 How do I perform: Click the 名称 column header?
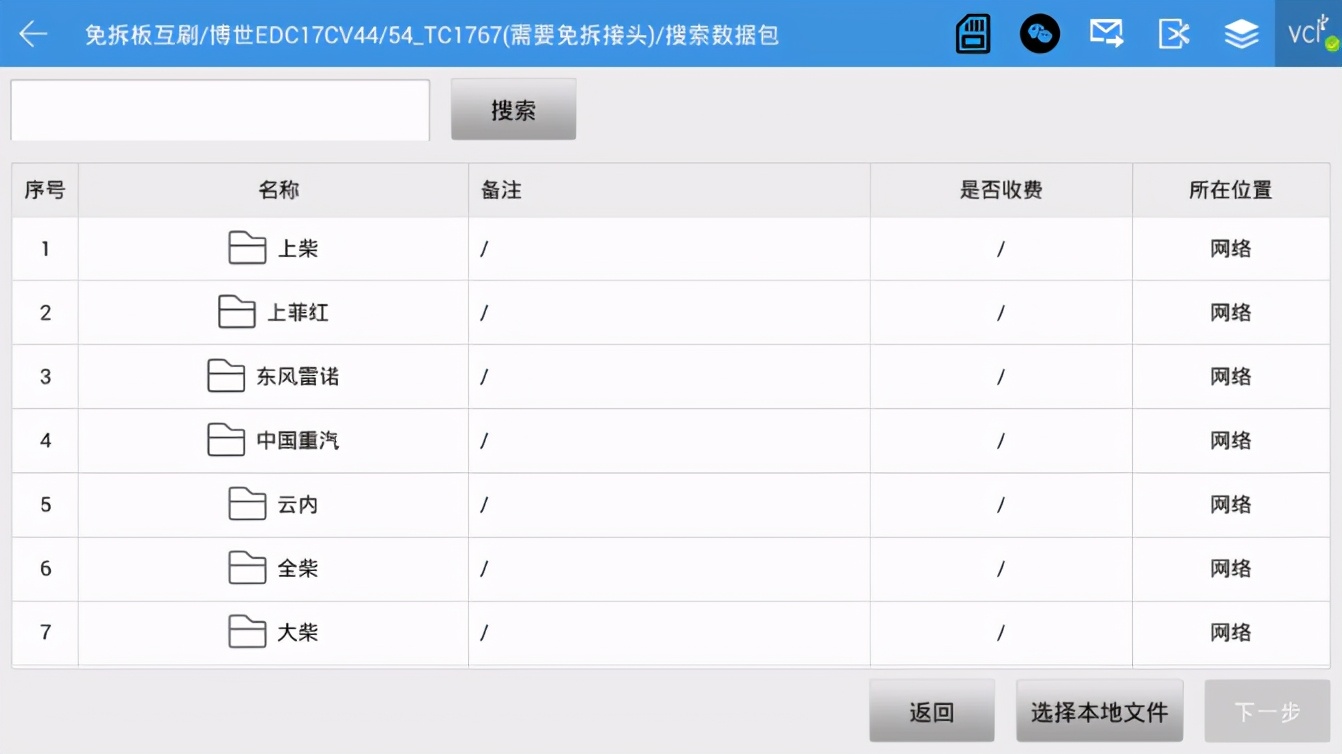click(x=273, y=190)
